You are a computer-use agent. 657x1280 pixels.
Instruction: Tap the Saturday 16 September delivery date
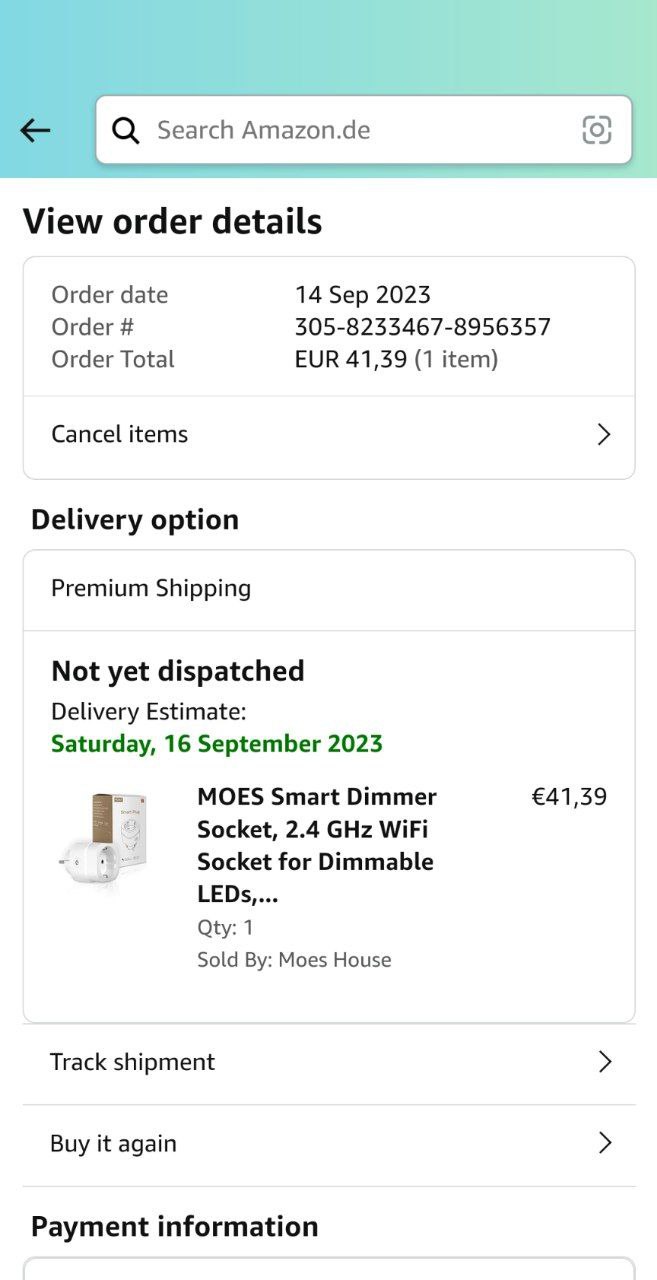pos(217,744)
